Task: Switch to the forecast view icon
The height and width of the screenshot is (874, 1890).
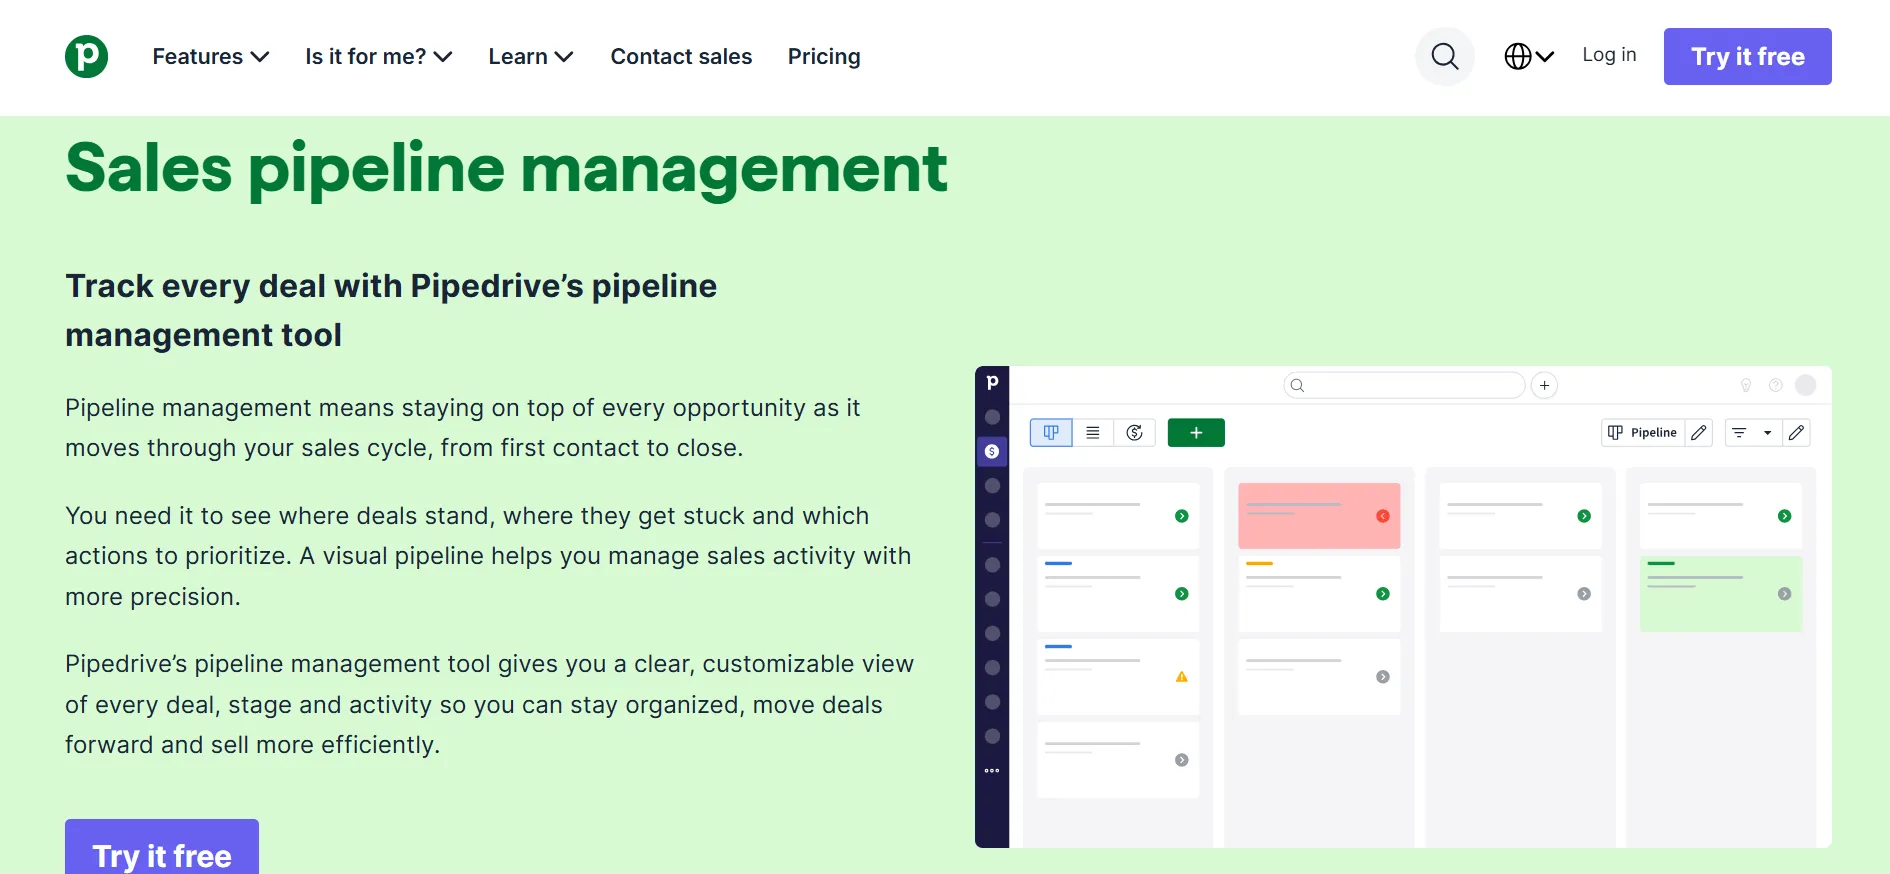Action: click(x=1135, y=432)
